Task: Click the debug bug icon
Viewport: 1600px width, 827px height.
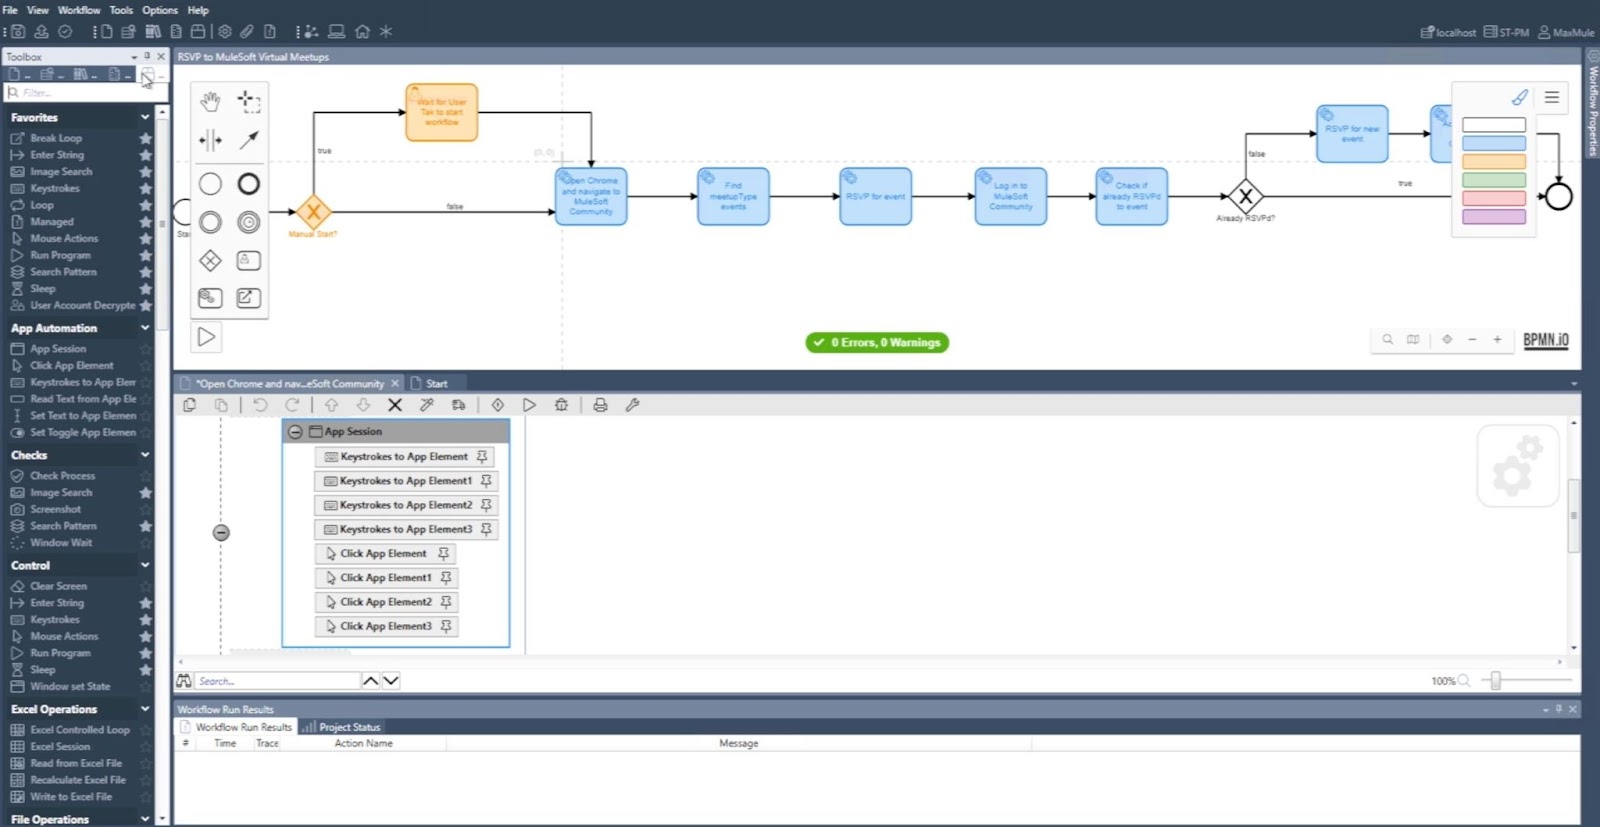Action: click(561, 405)
